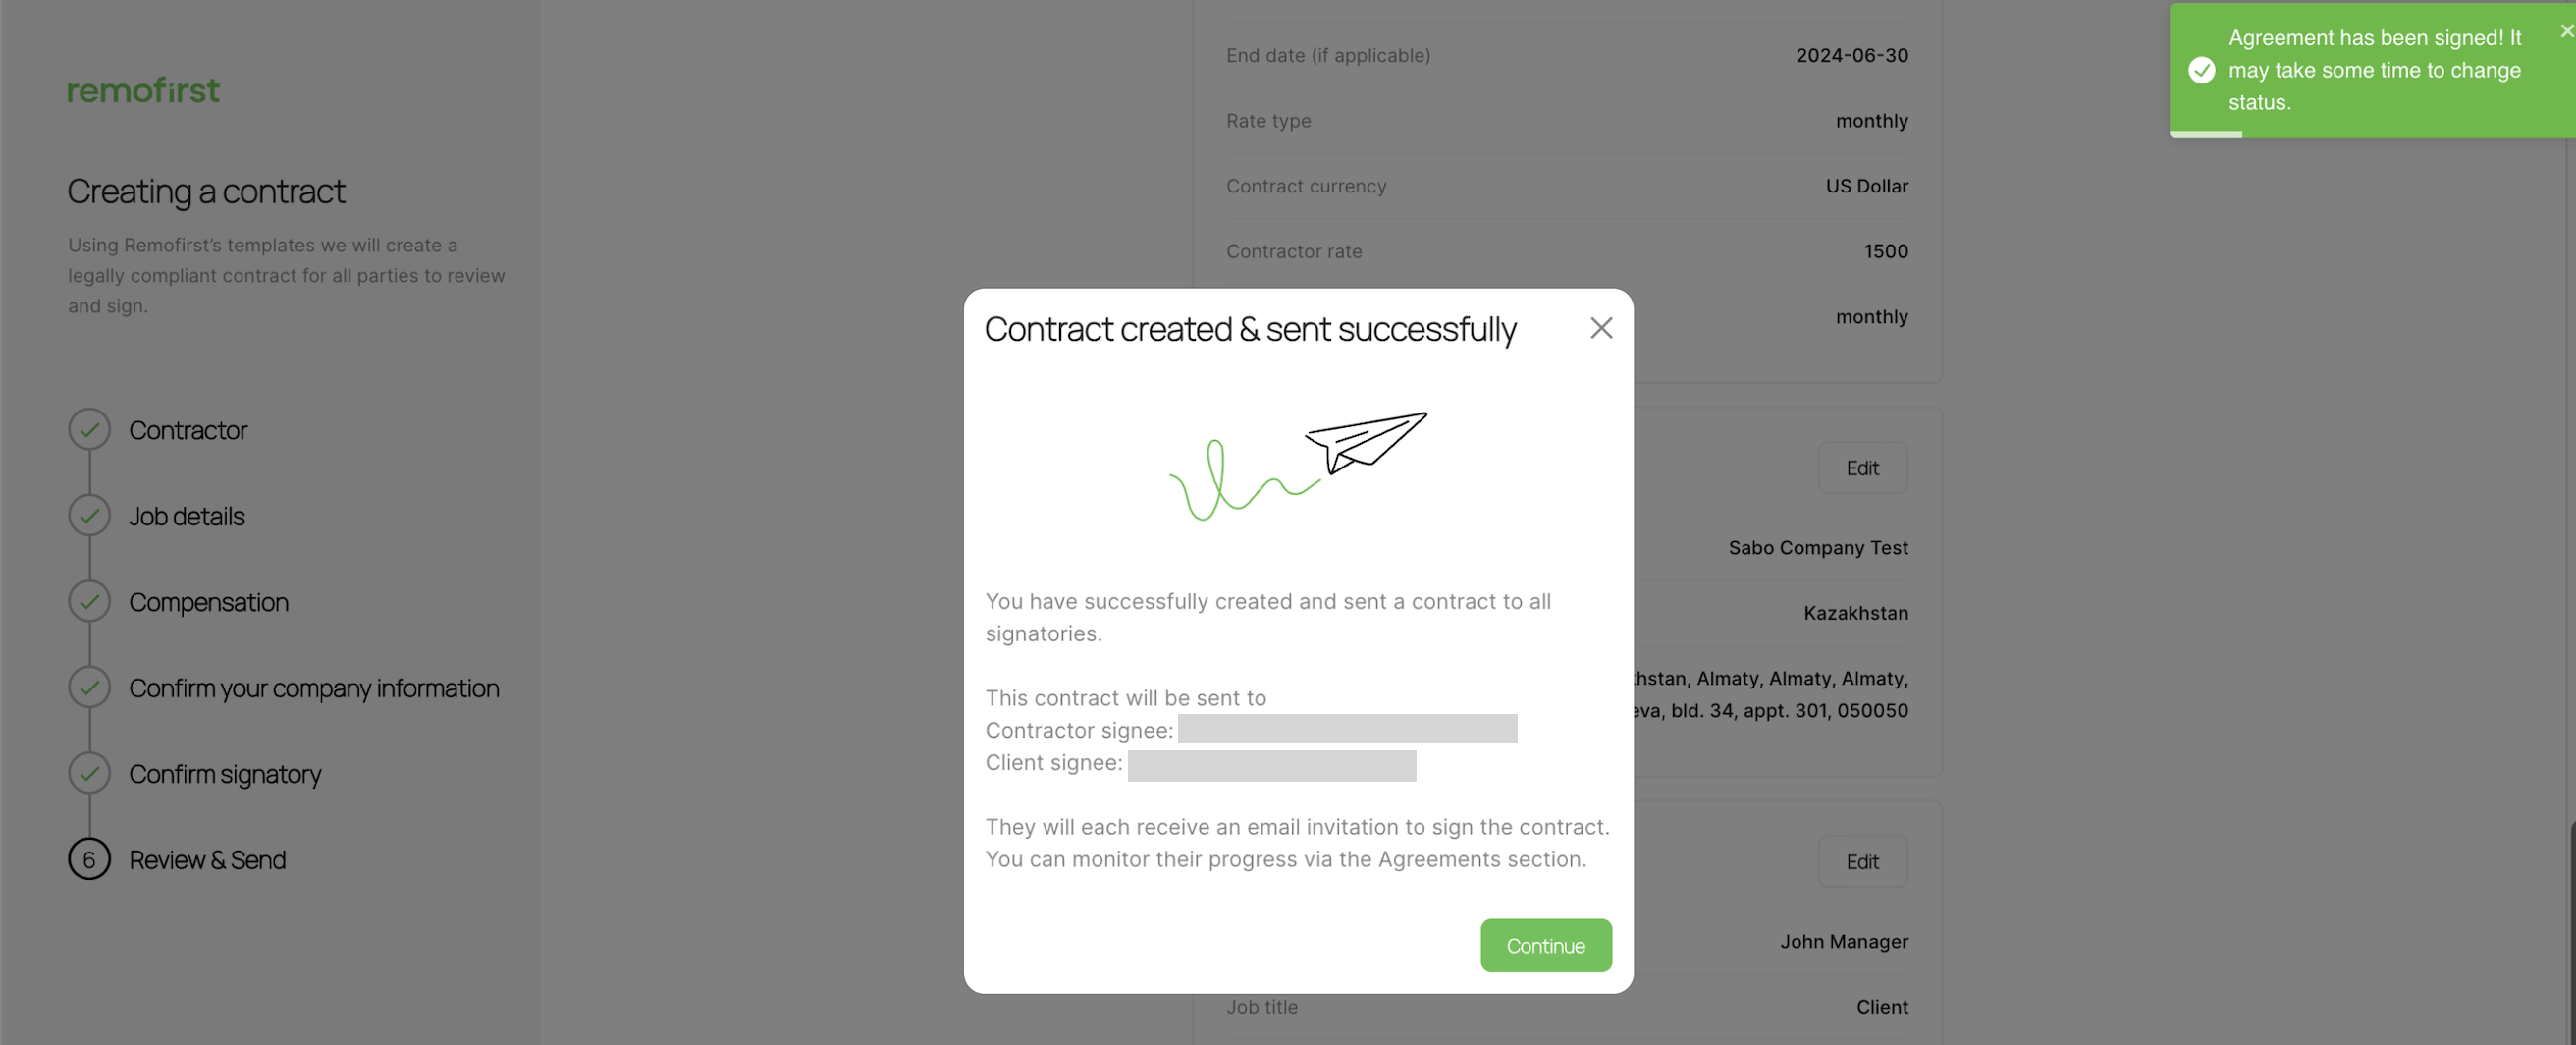Select the Job details step checkmark
Image resolution: width=2576 pixels, height=1045 pixels.
pyautogui.click(x=89, y=515)
